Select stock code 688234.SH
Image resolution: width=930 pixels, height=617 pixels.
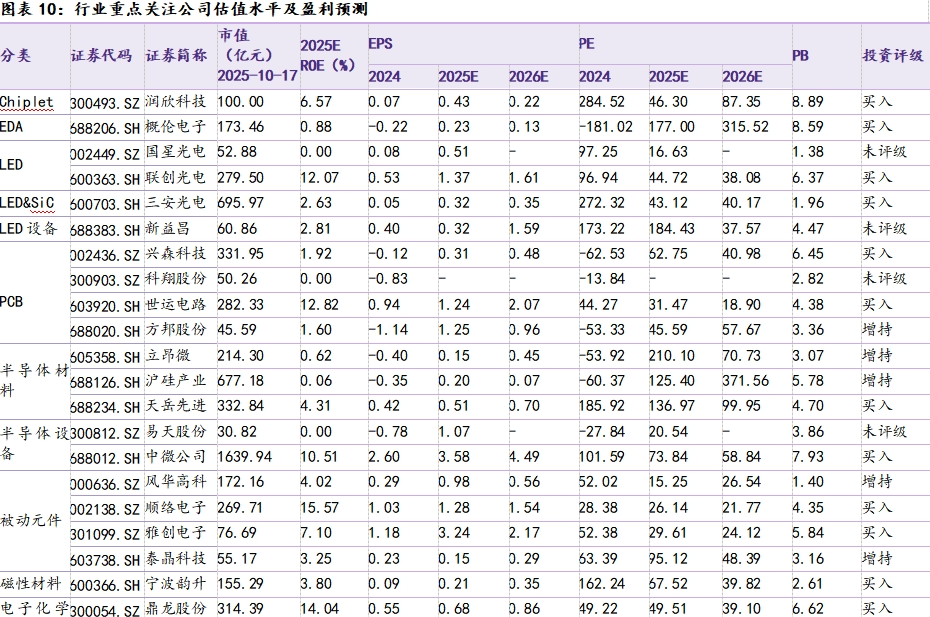click(x=105, y=407)
